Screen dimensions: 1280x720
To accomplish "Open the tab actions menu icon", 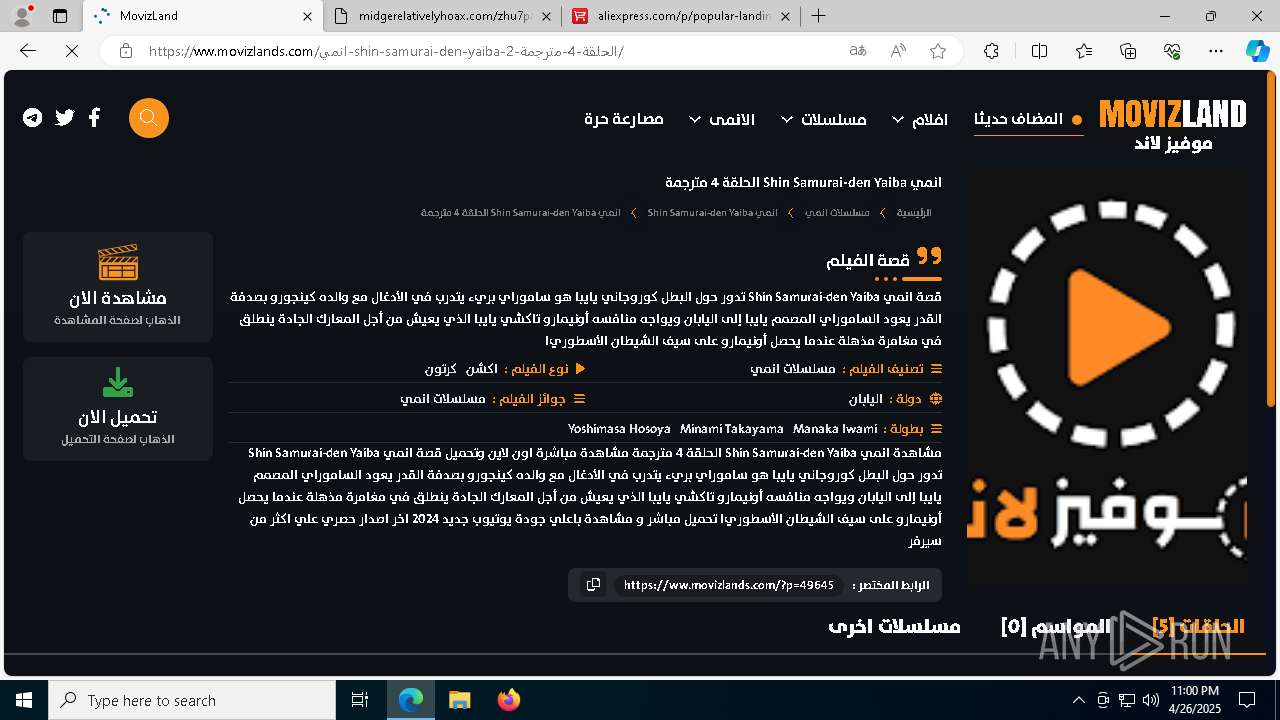I will pos(60,16).
